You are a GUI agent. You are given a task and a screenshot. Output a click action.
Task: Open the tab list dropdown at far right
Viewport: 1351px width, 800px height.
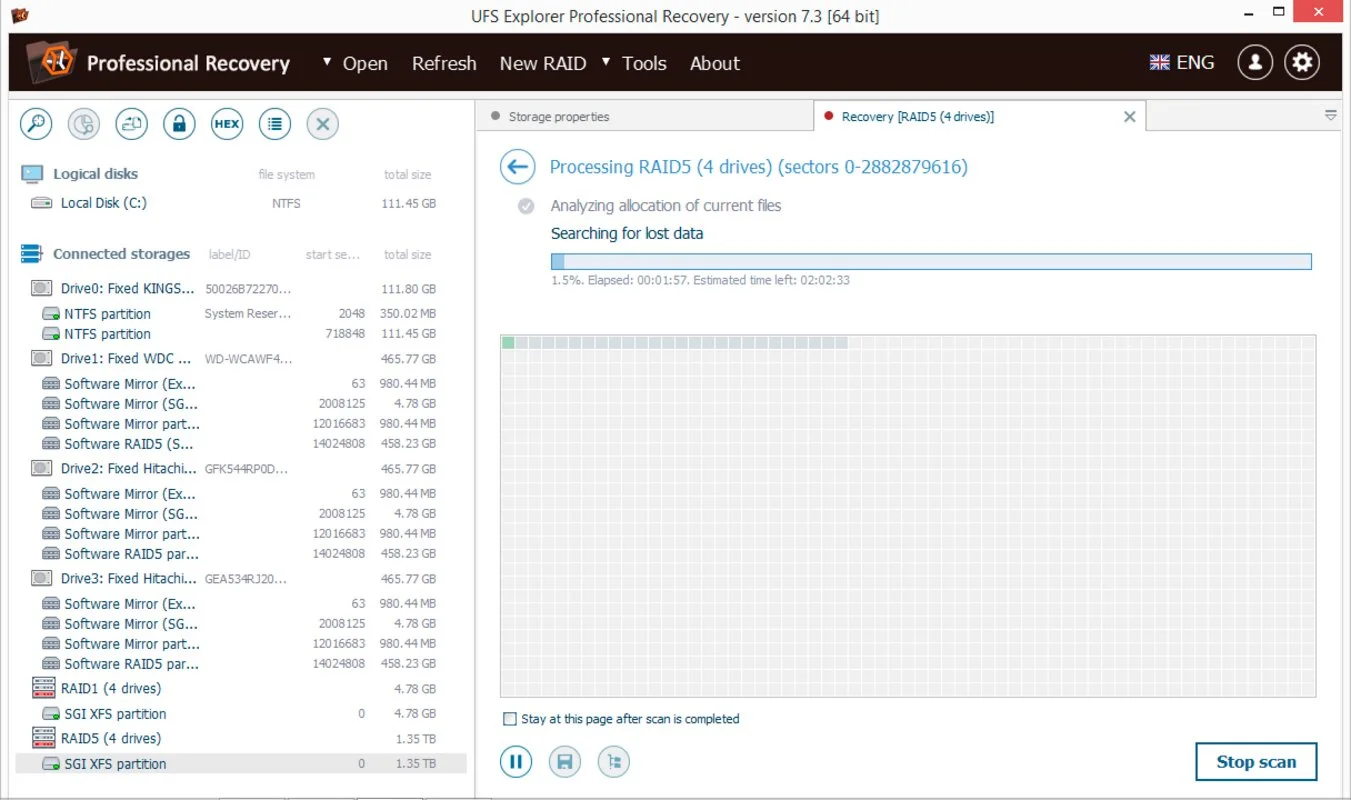pos(1330,116)
